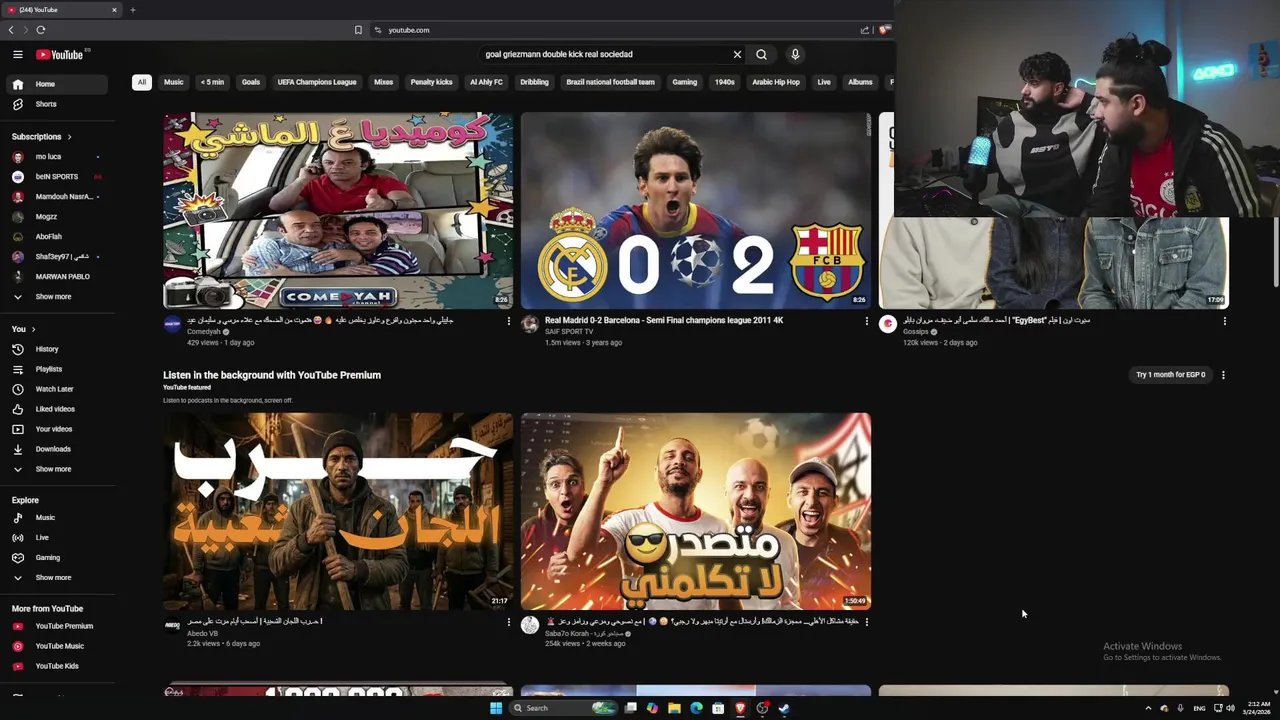Screen dimensions: 1280x720
Task: Click the YouTube logo
Action: pos(60,54)
